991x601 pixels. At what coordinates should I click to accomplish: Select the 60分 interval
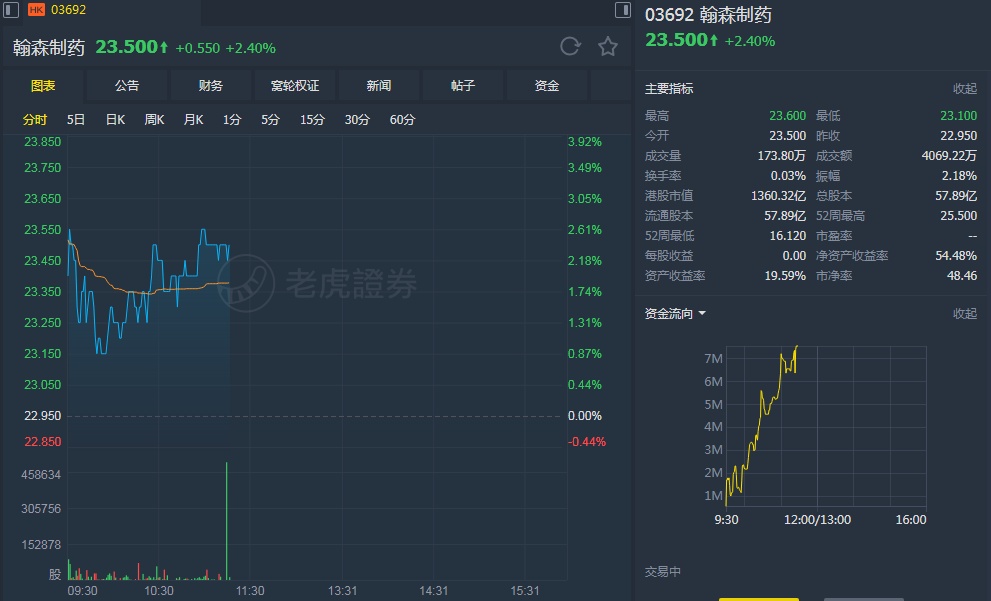click(x=403, y=119)
